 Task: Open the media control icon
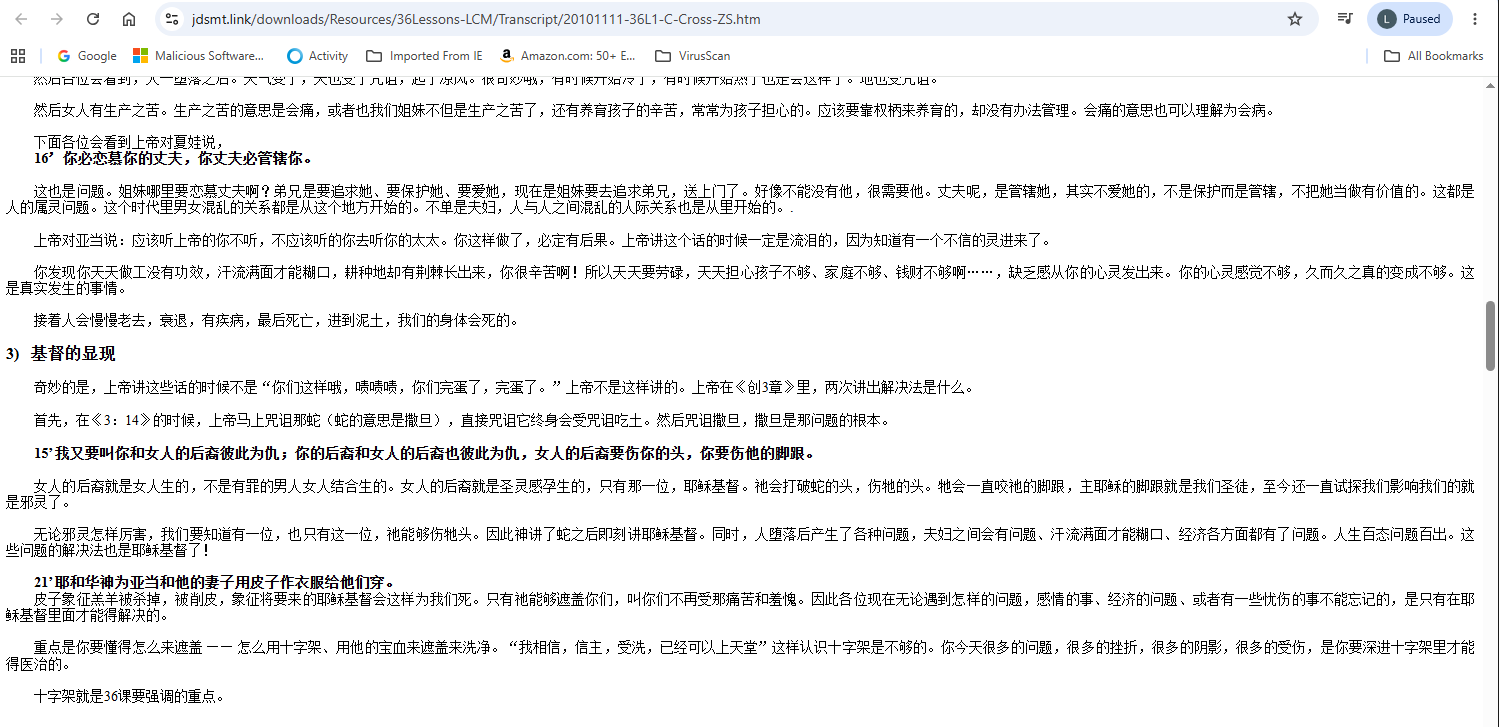1346,19
